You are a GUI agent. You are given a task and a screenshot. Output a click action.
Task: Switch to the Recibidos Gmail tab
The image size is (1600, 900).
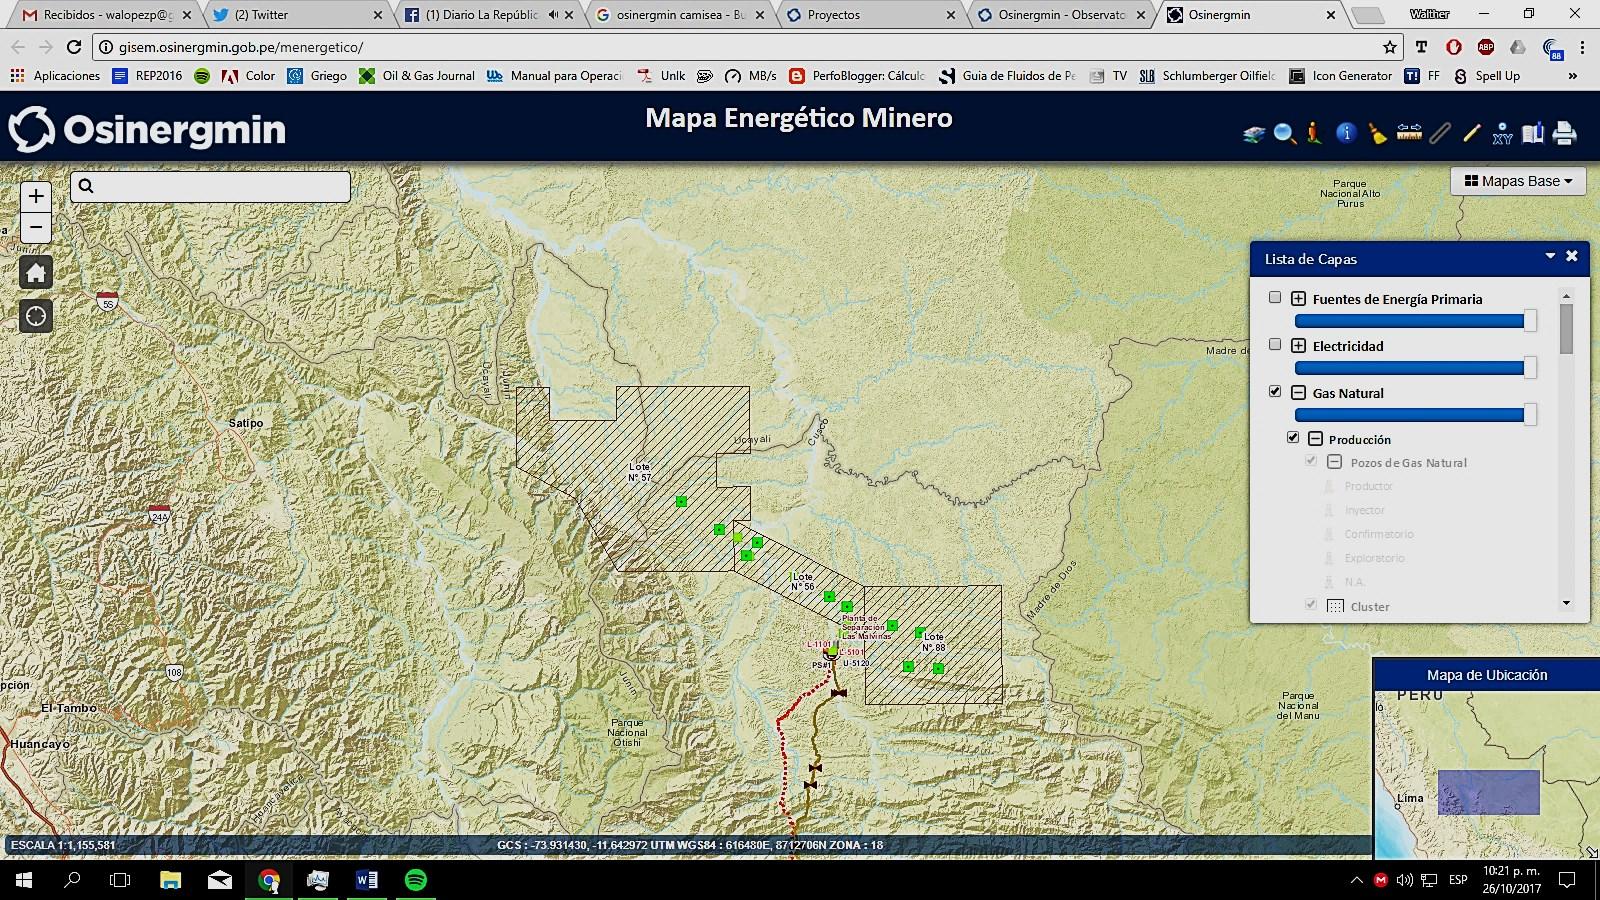pos(108,15)
